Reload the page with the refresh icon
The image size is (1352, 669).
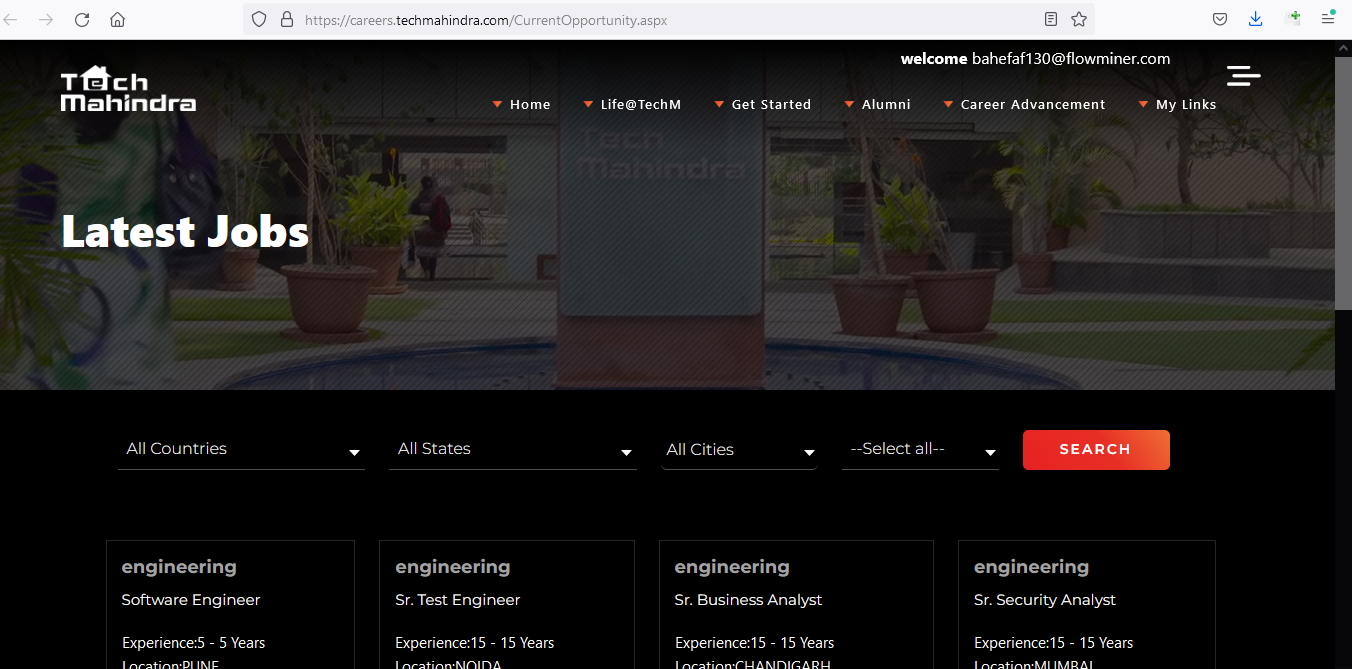pyautogui.click(x=82, y=19)
